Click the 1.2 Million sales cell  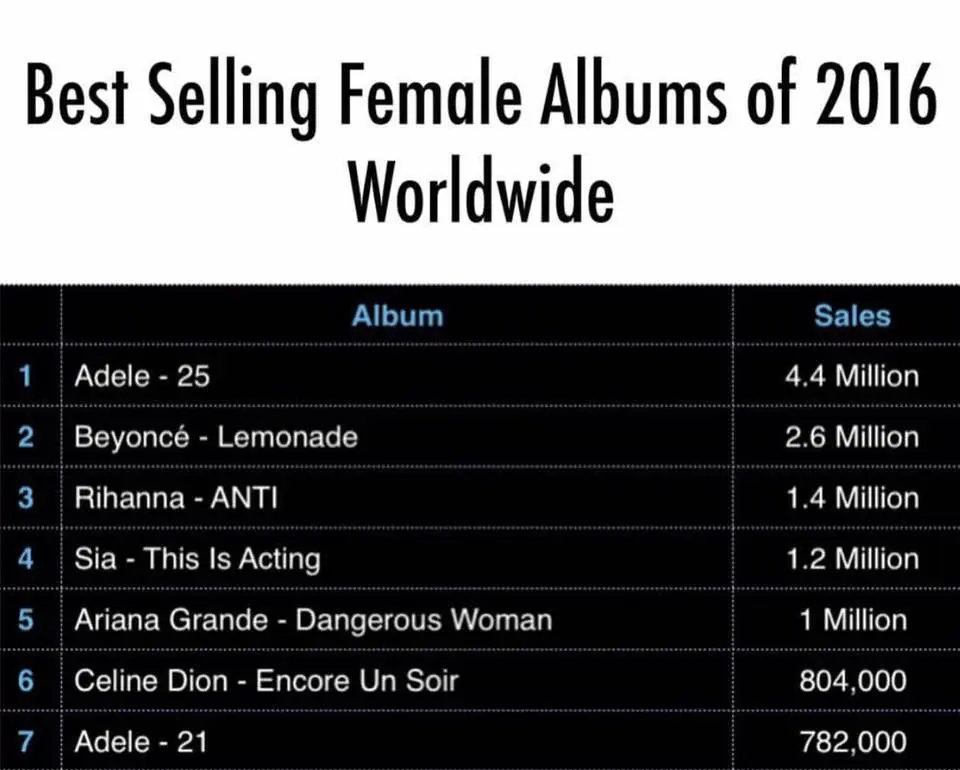[851, 559]
